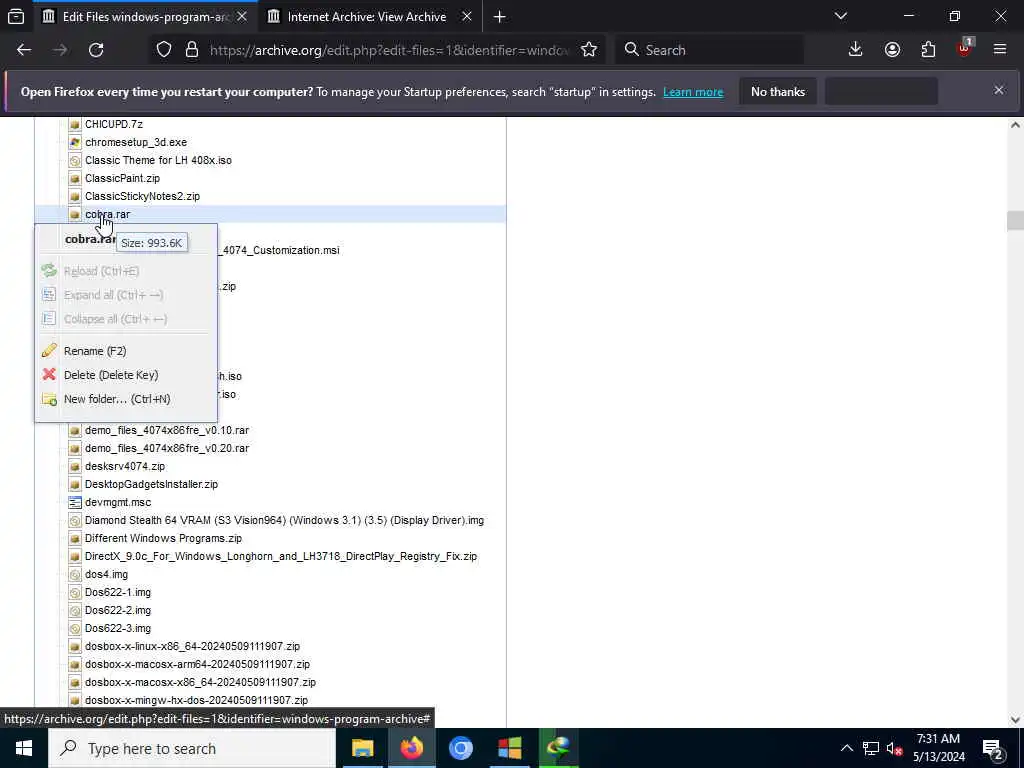Select DesktopGadgetsInstaller.zip file
The height and width of the screenshot is (768, 1024).
point(152,484)
